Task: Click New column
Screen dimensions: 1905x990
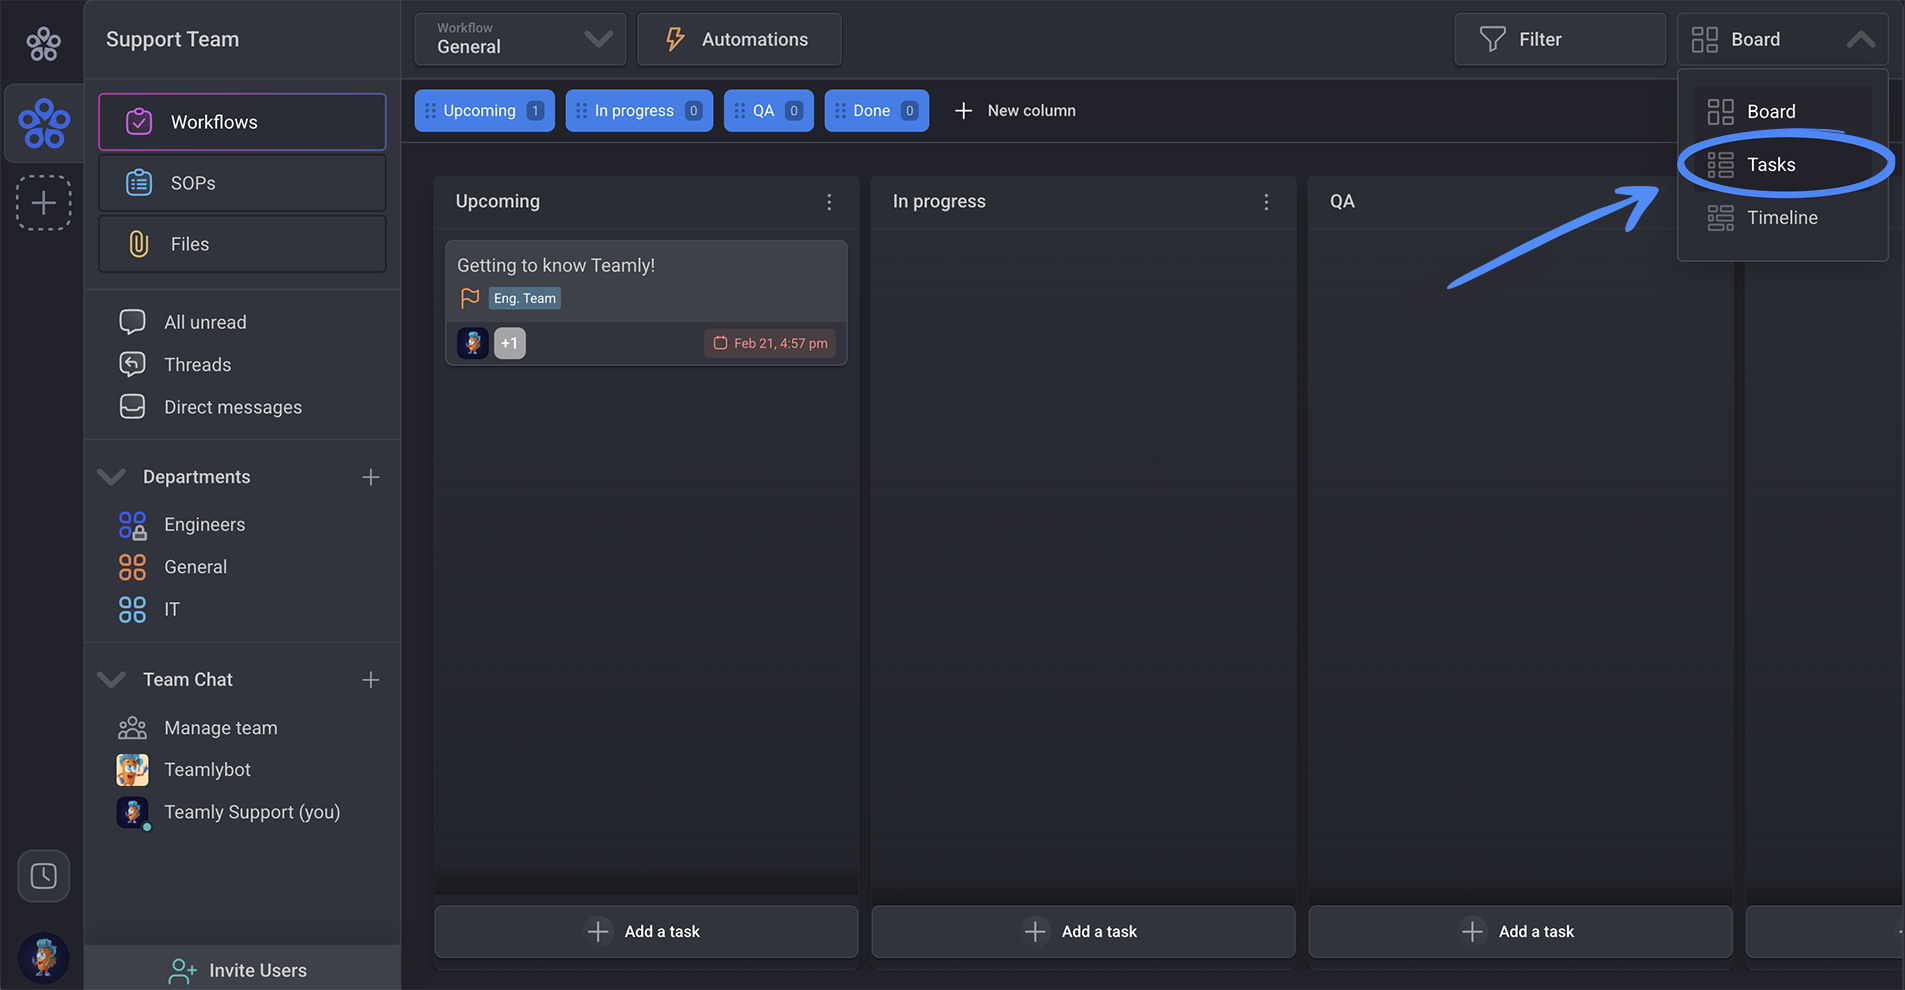Action: pos(1015,111)
